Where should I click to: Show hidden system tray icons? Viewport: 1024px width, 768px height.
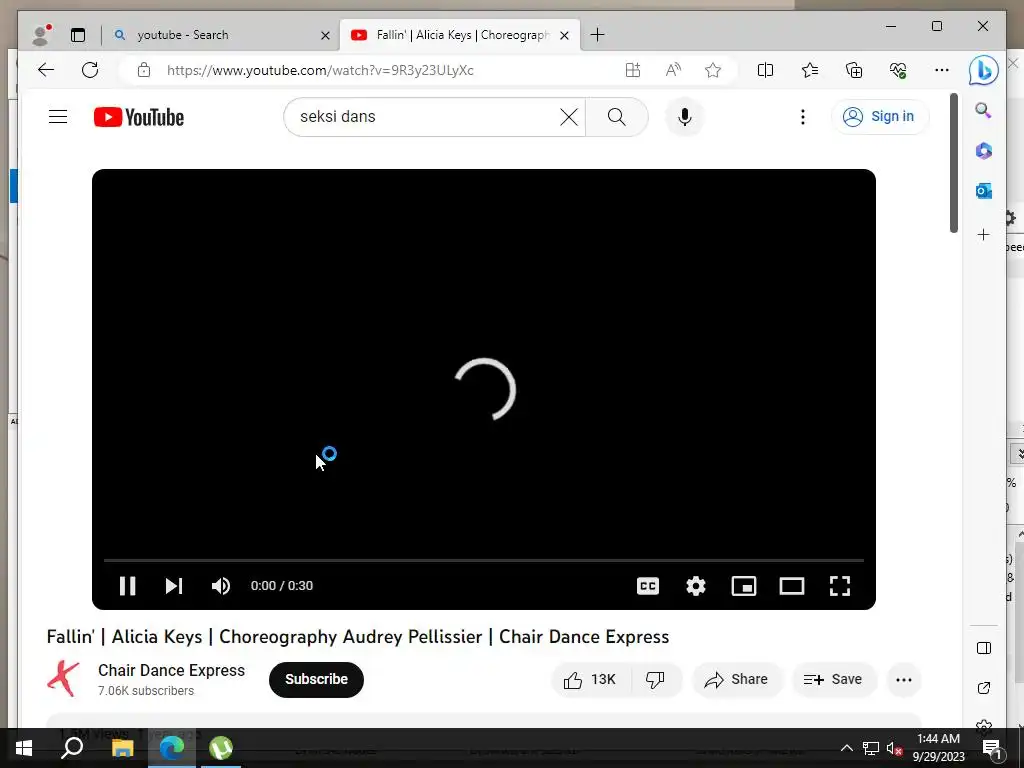point(846,748)
